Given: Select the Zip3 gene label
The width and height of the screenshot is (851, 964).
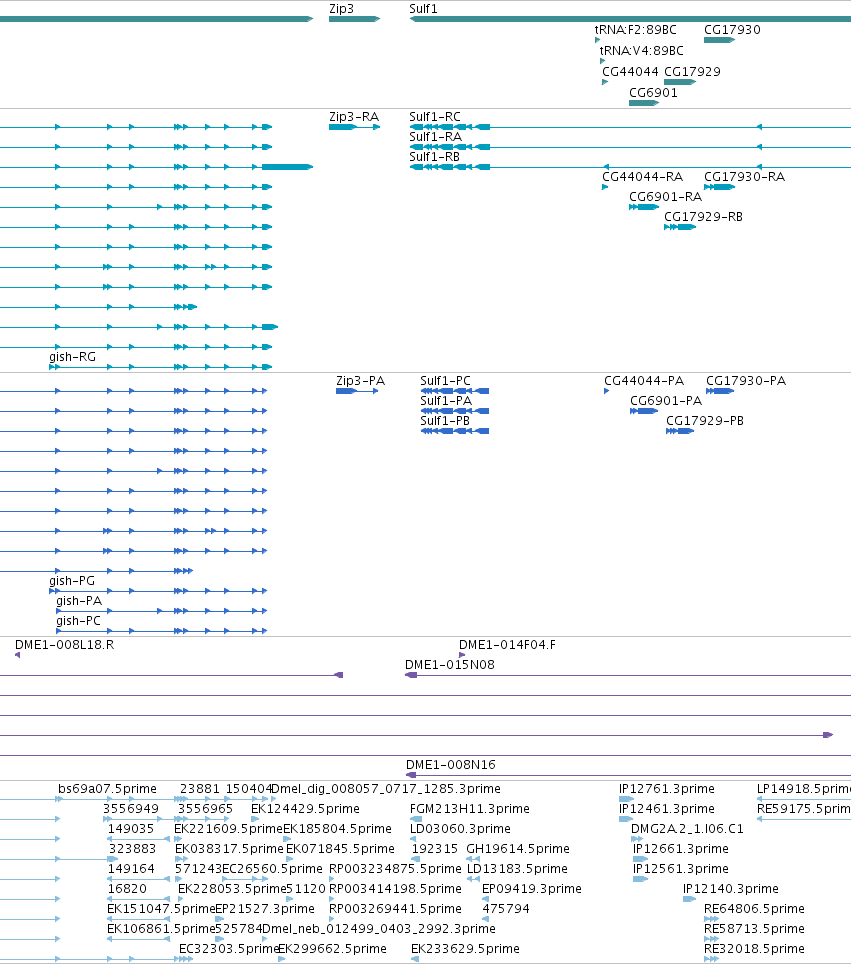Looking at the screenshot, I should pyautogui.click(x=341, y=9).
